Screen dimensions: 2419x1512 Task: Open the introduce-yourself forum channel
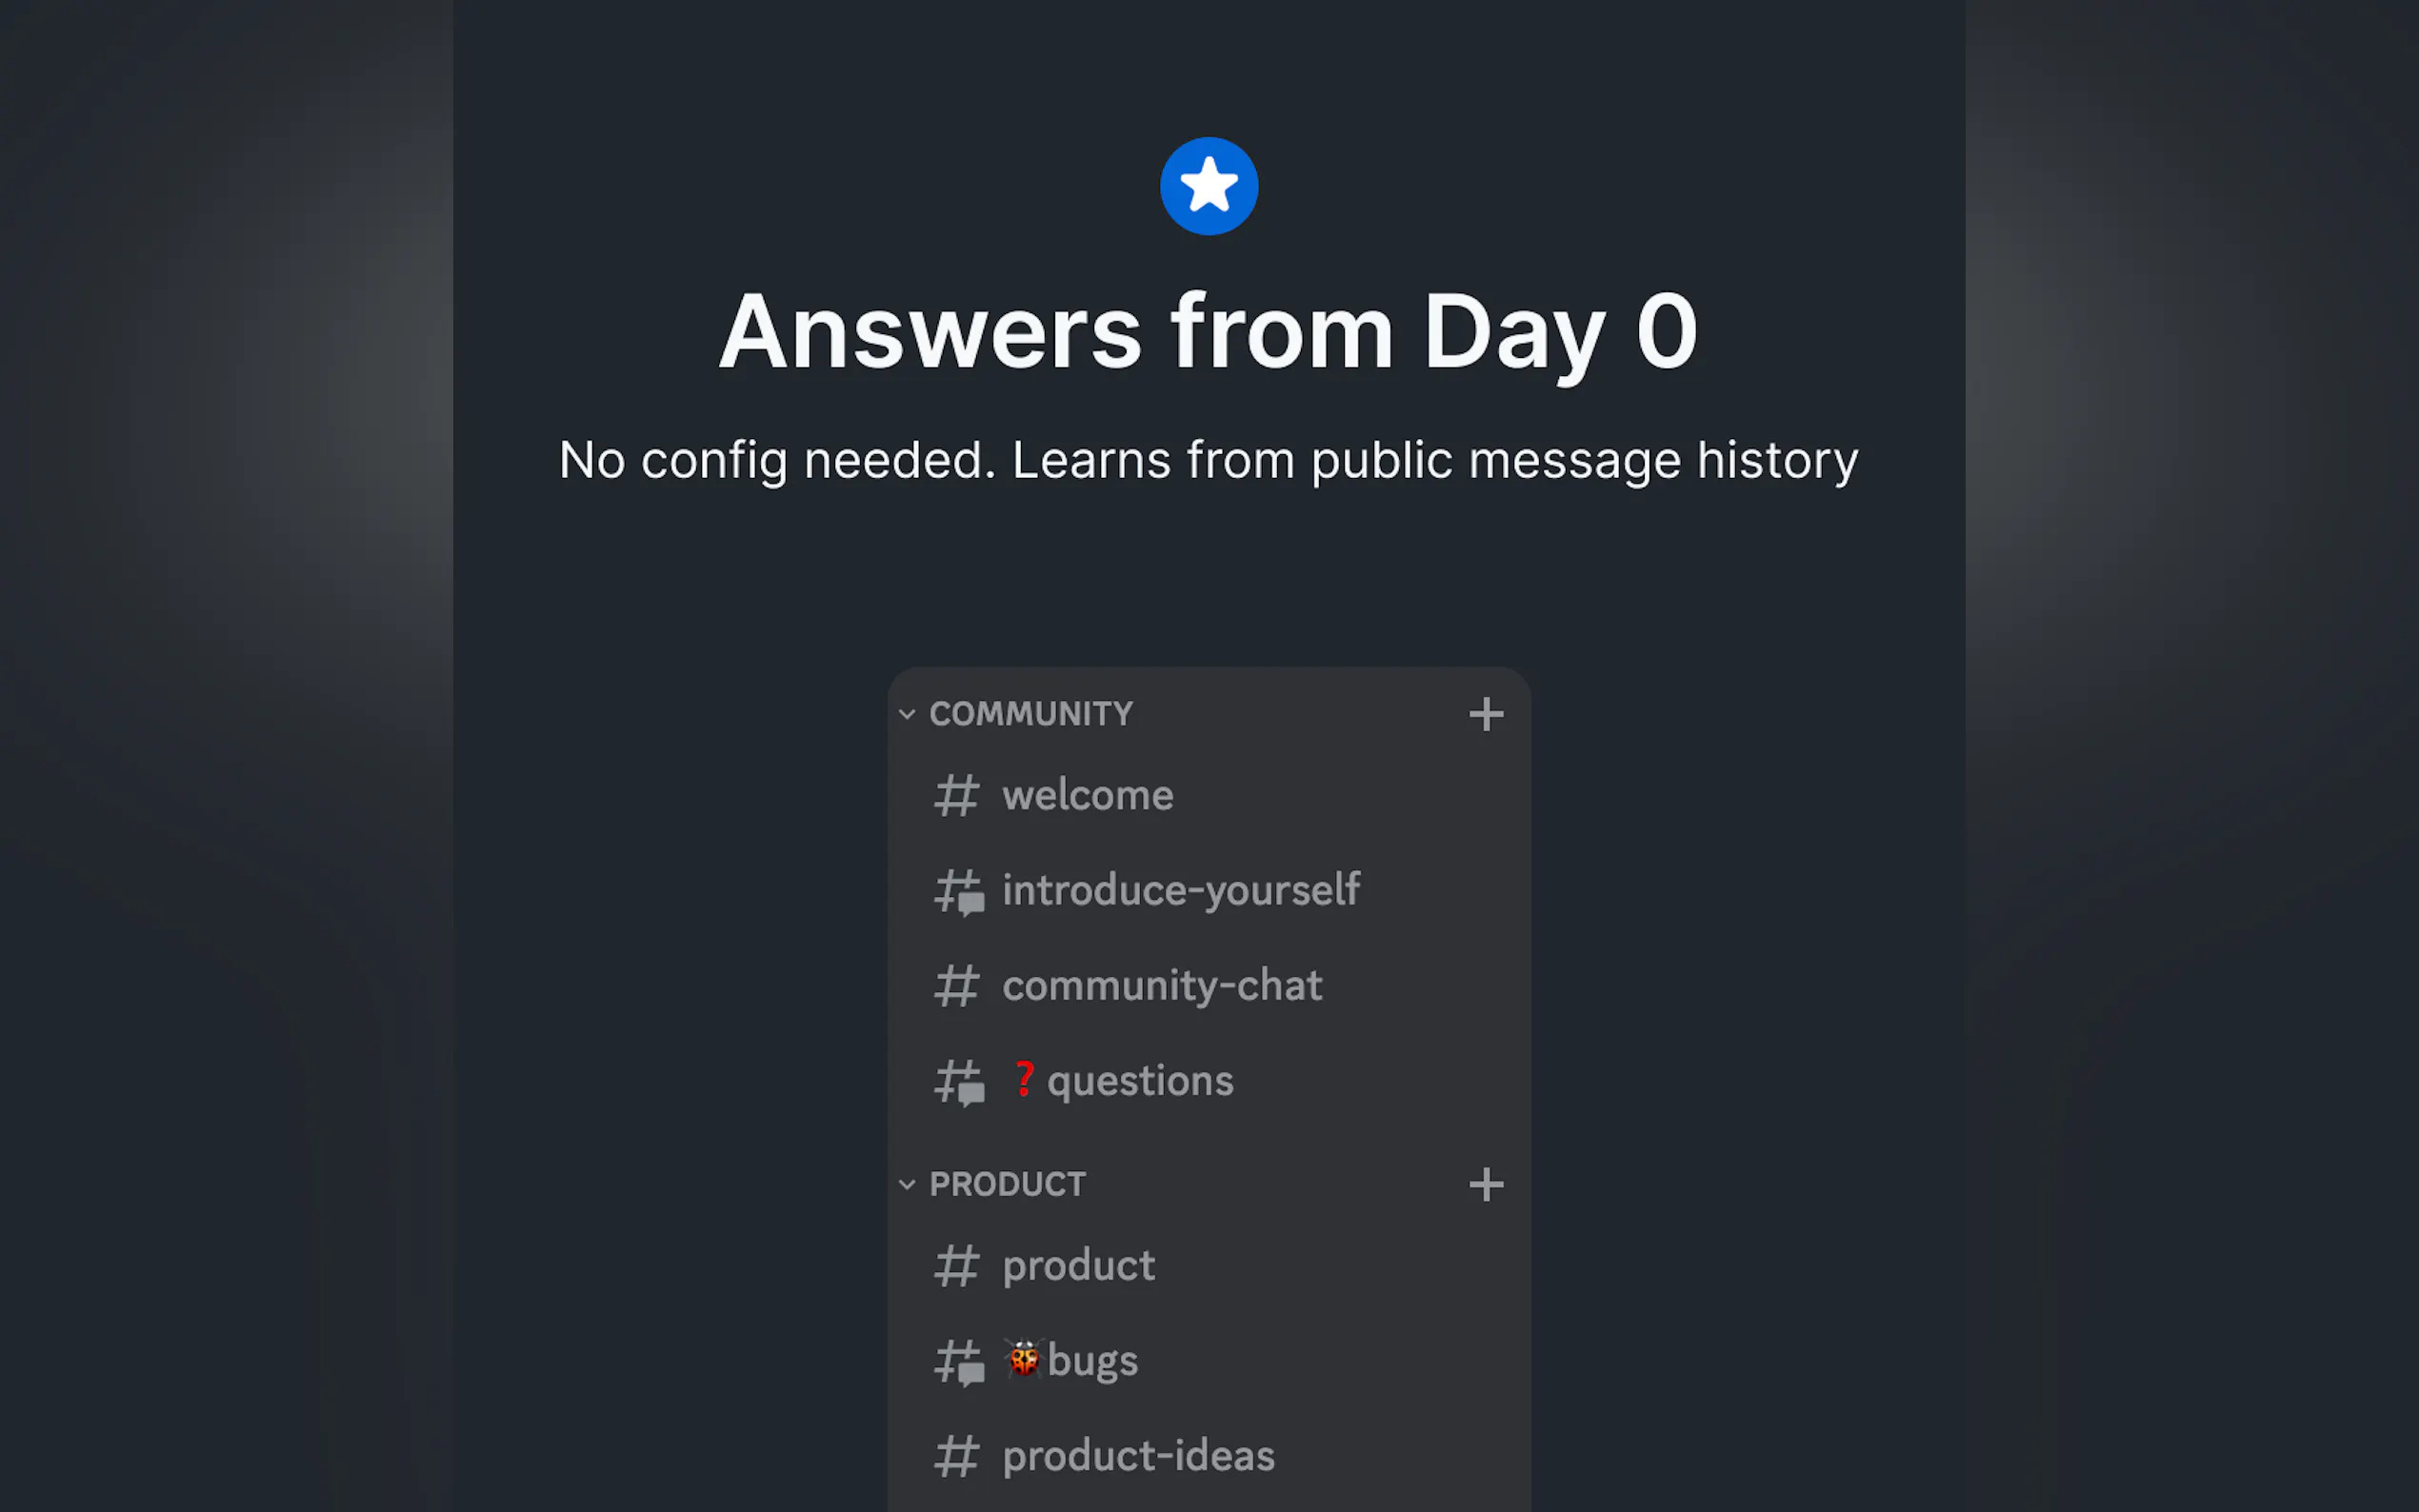(x=1180, y=890)
